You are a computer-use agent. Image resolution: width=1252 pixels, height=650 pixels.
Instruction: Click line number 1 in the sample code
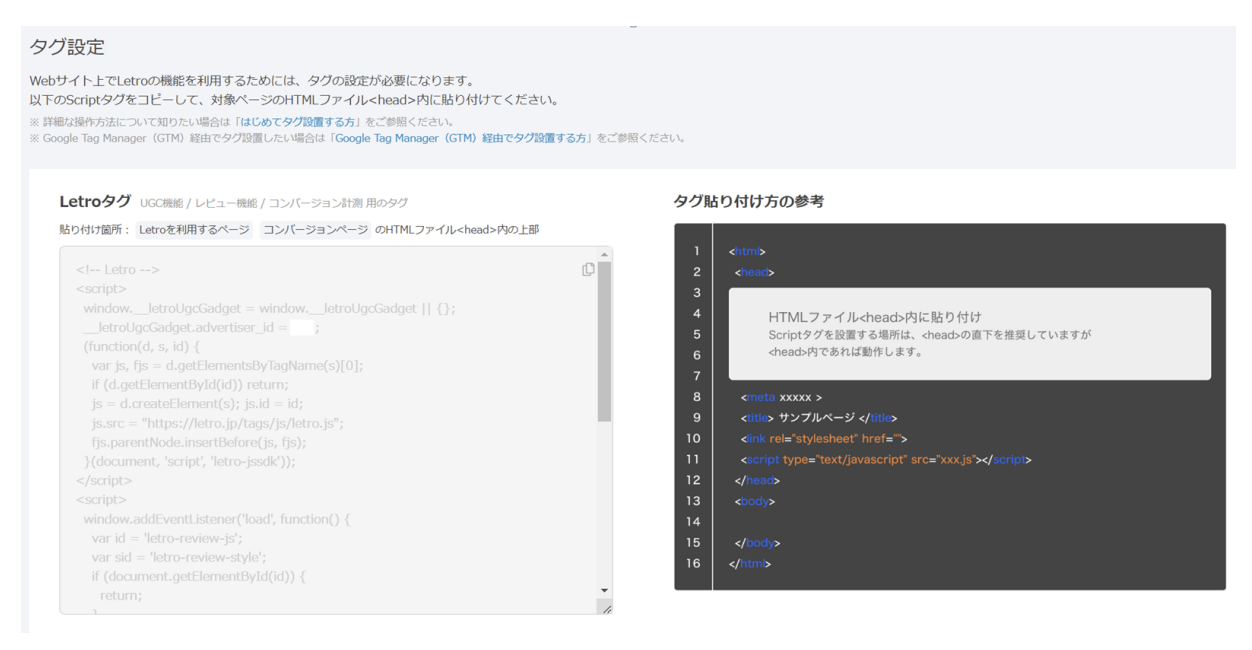coord(695,250)
